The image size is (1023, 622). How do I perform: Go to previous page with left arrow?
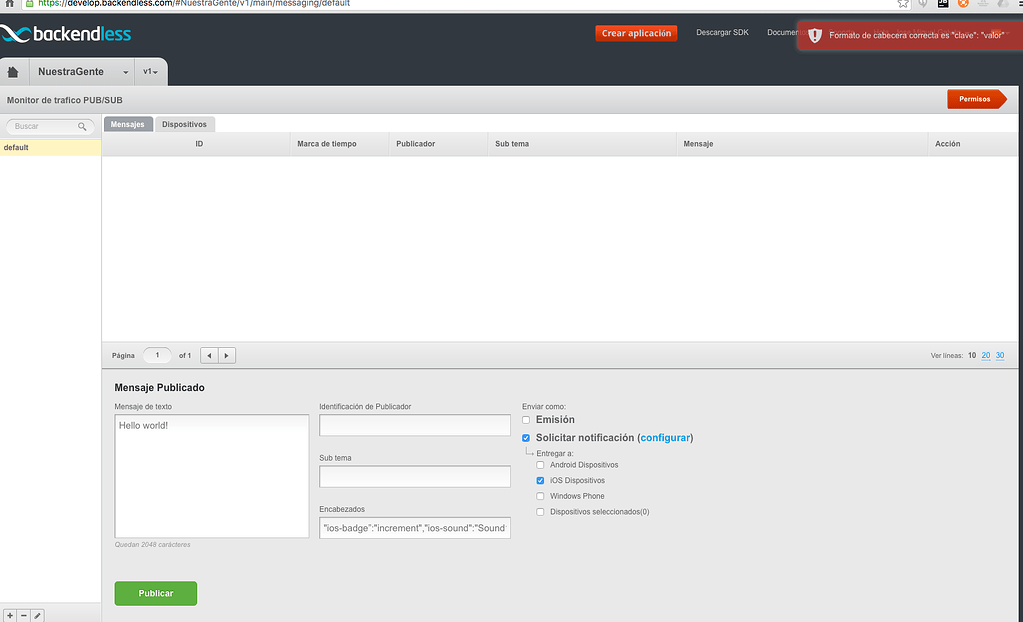[208, 355]
